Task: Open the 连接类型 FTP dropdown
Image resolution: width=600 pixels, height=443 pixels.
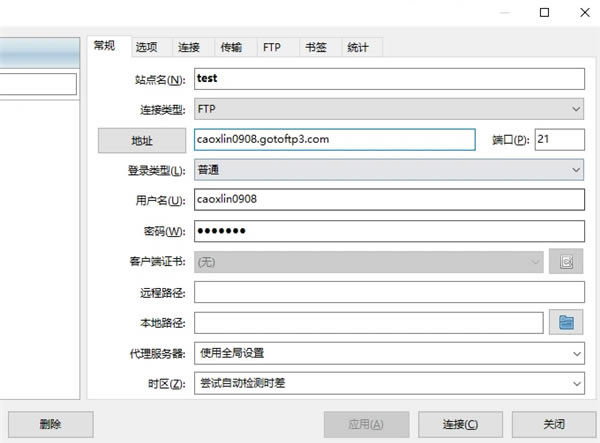Action: (388, 109)
